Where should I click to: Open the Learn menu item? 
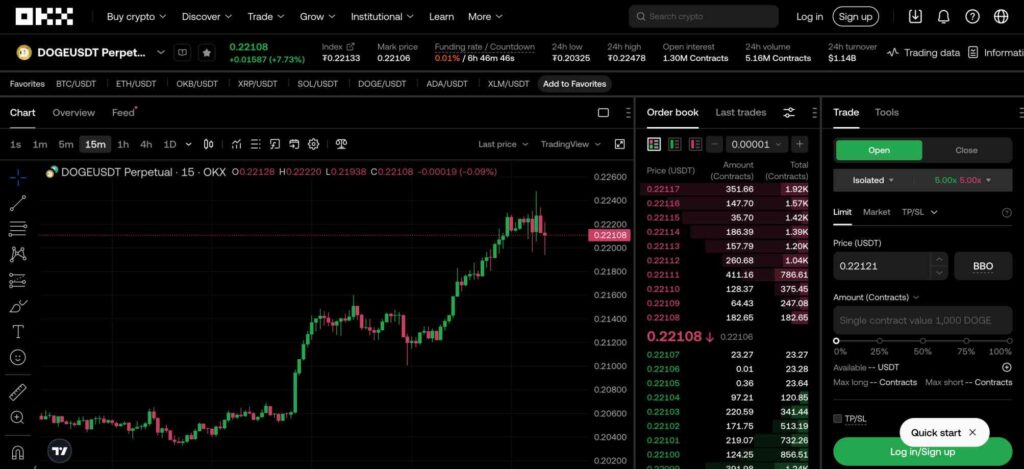pos(441,16)
